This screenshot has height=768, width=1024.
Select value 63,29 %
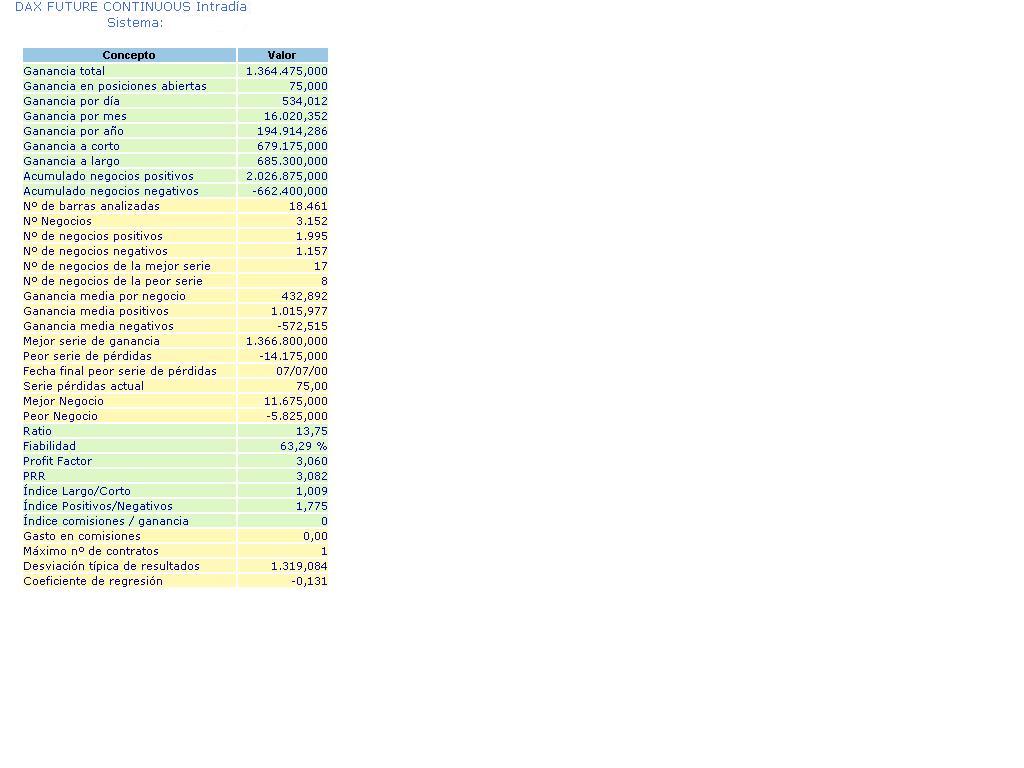point(304,447)
